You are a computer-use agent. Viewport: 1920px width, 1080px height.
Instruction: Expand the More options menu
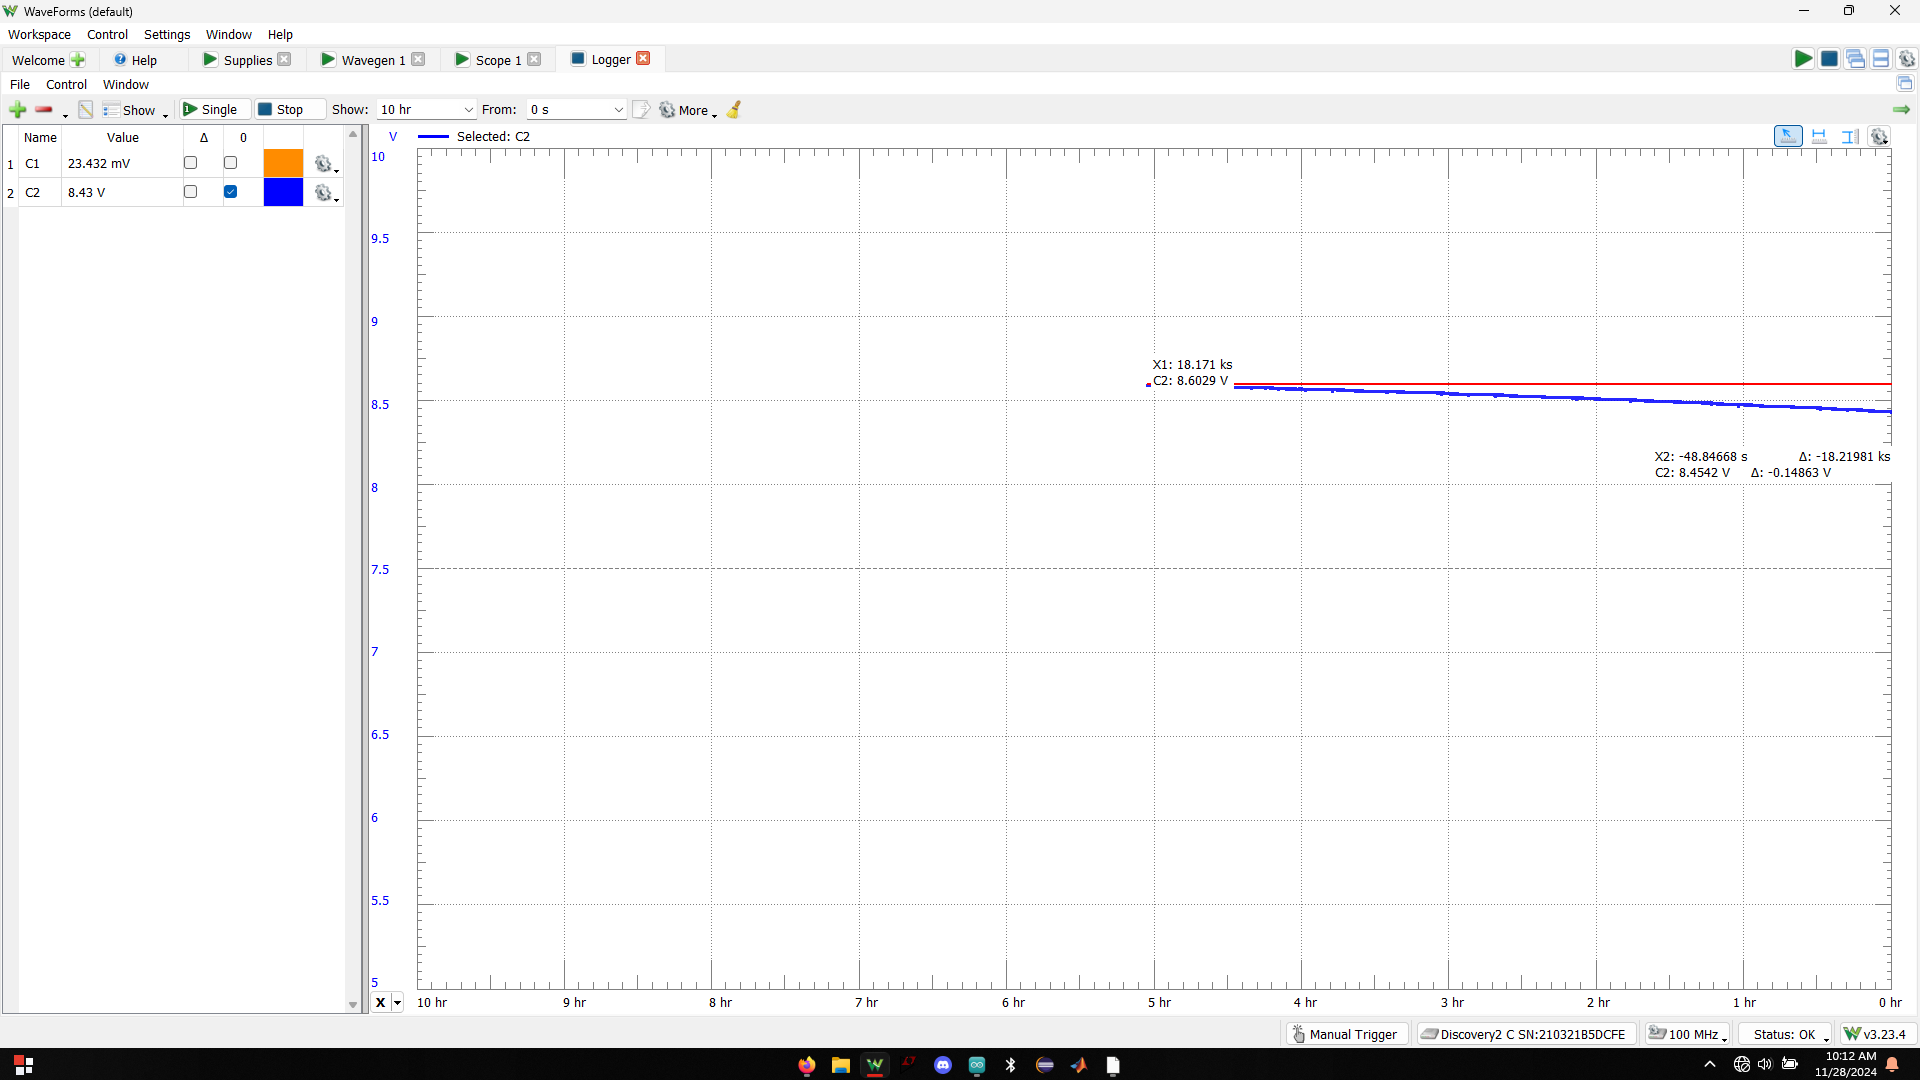pos(688,110)
